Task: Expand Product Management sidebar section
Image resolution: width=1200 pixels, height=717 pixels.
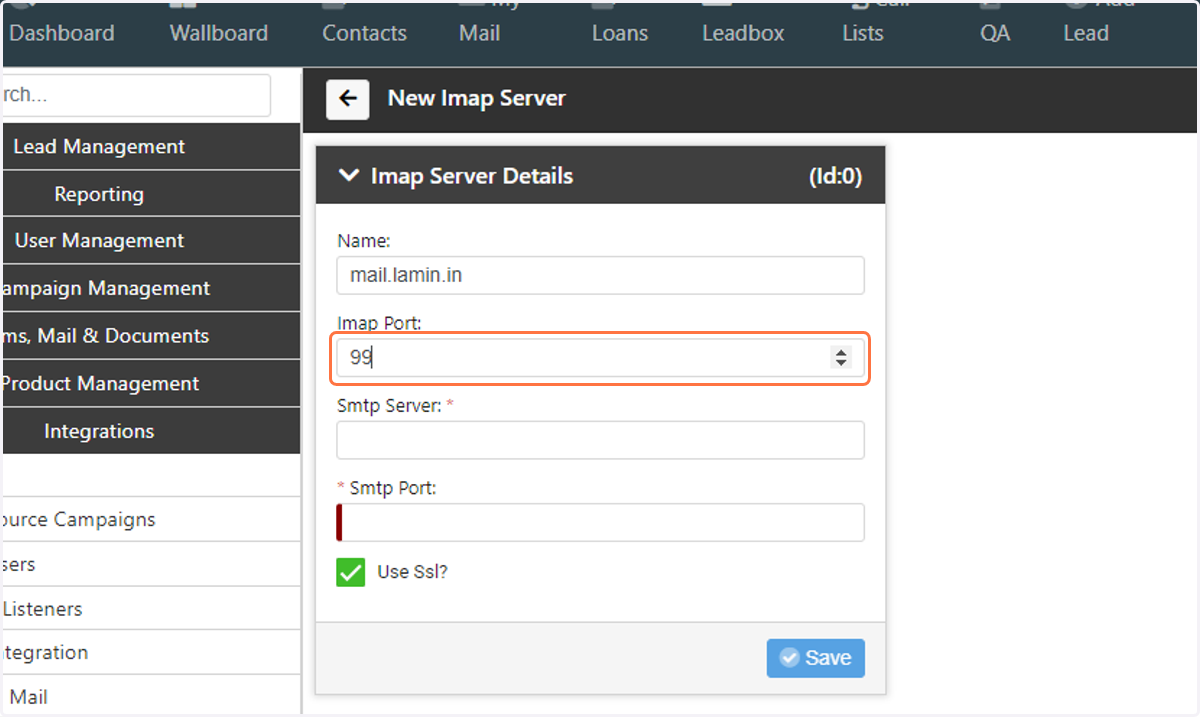Action: tap(150, 384)
